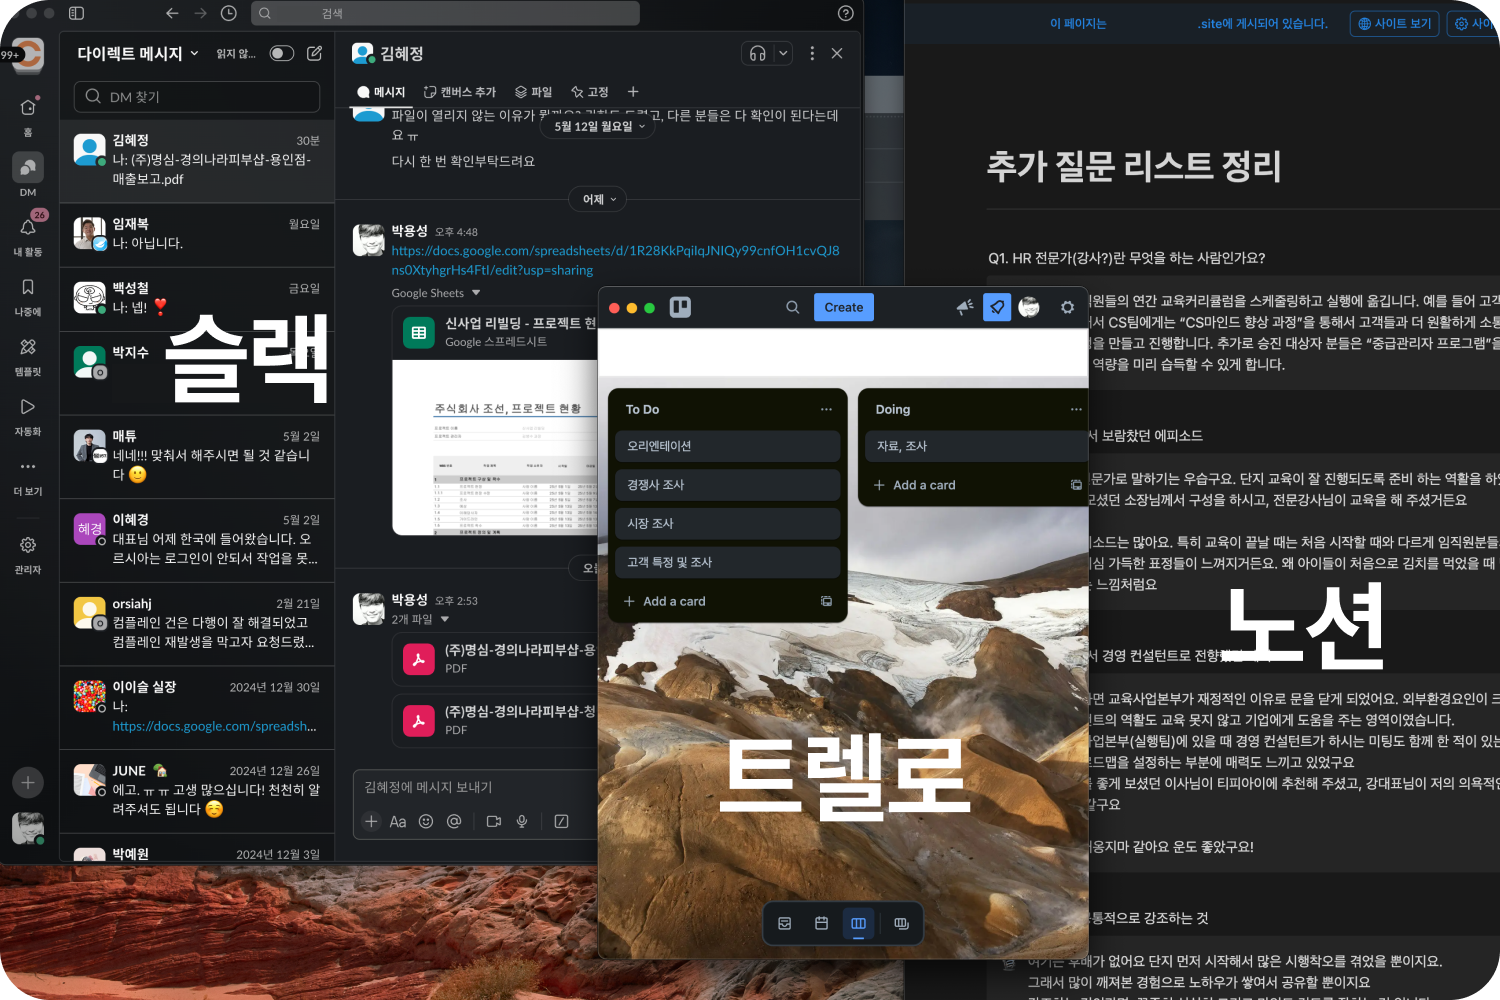
Task: Open slash shortcuts in Slack composer
Action: coord(561,821)
